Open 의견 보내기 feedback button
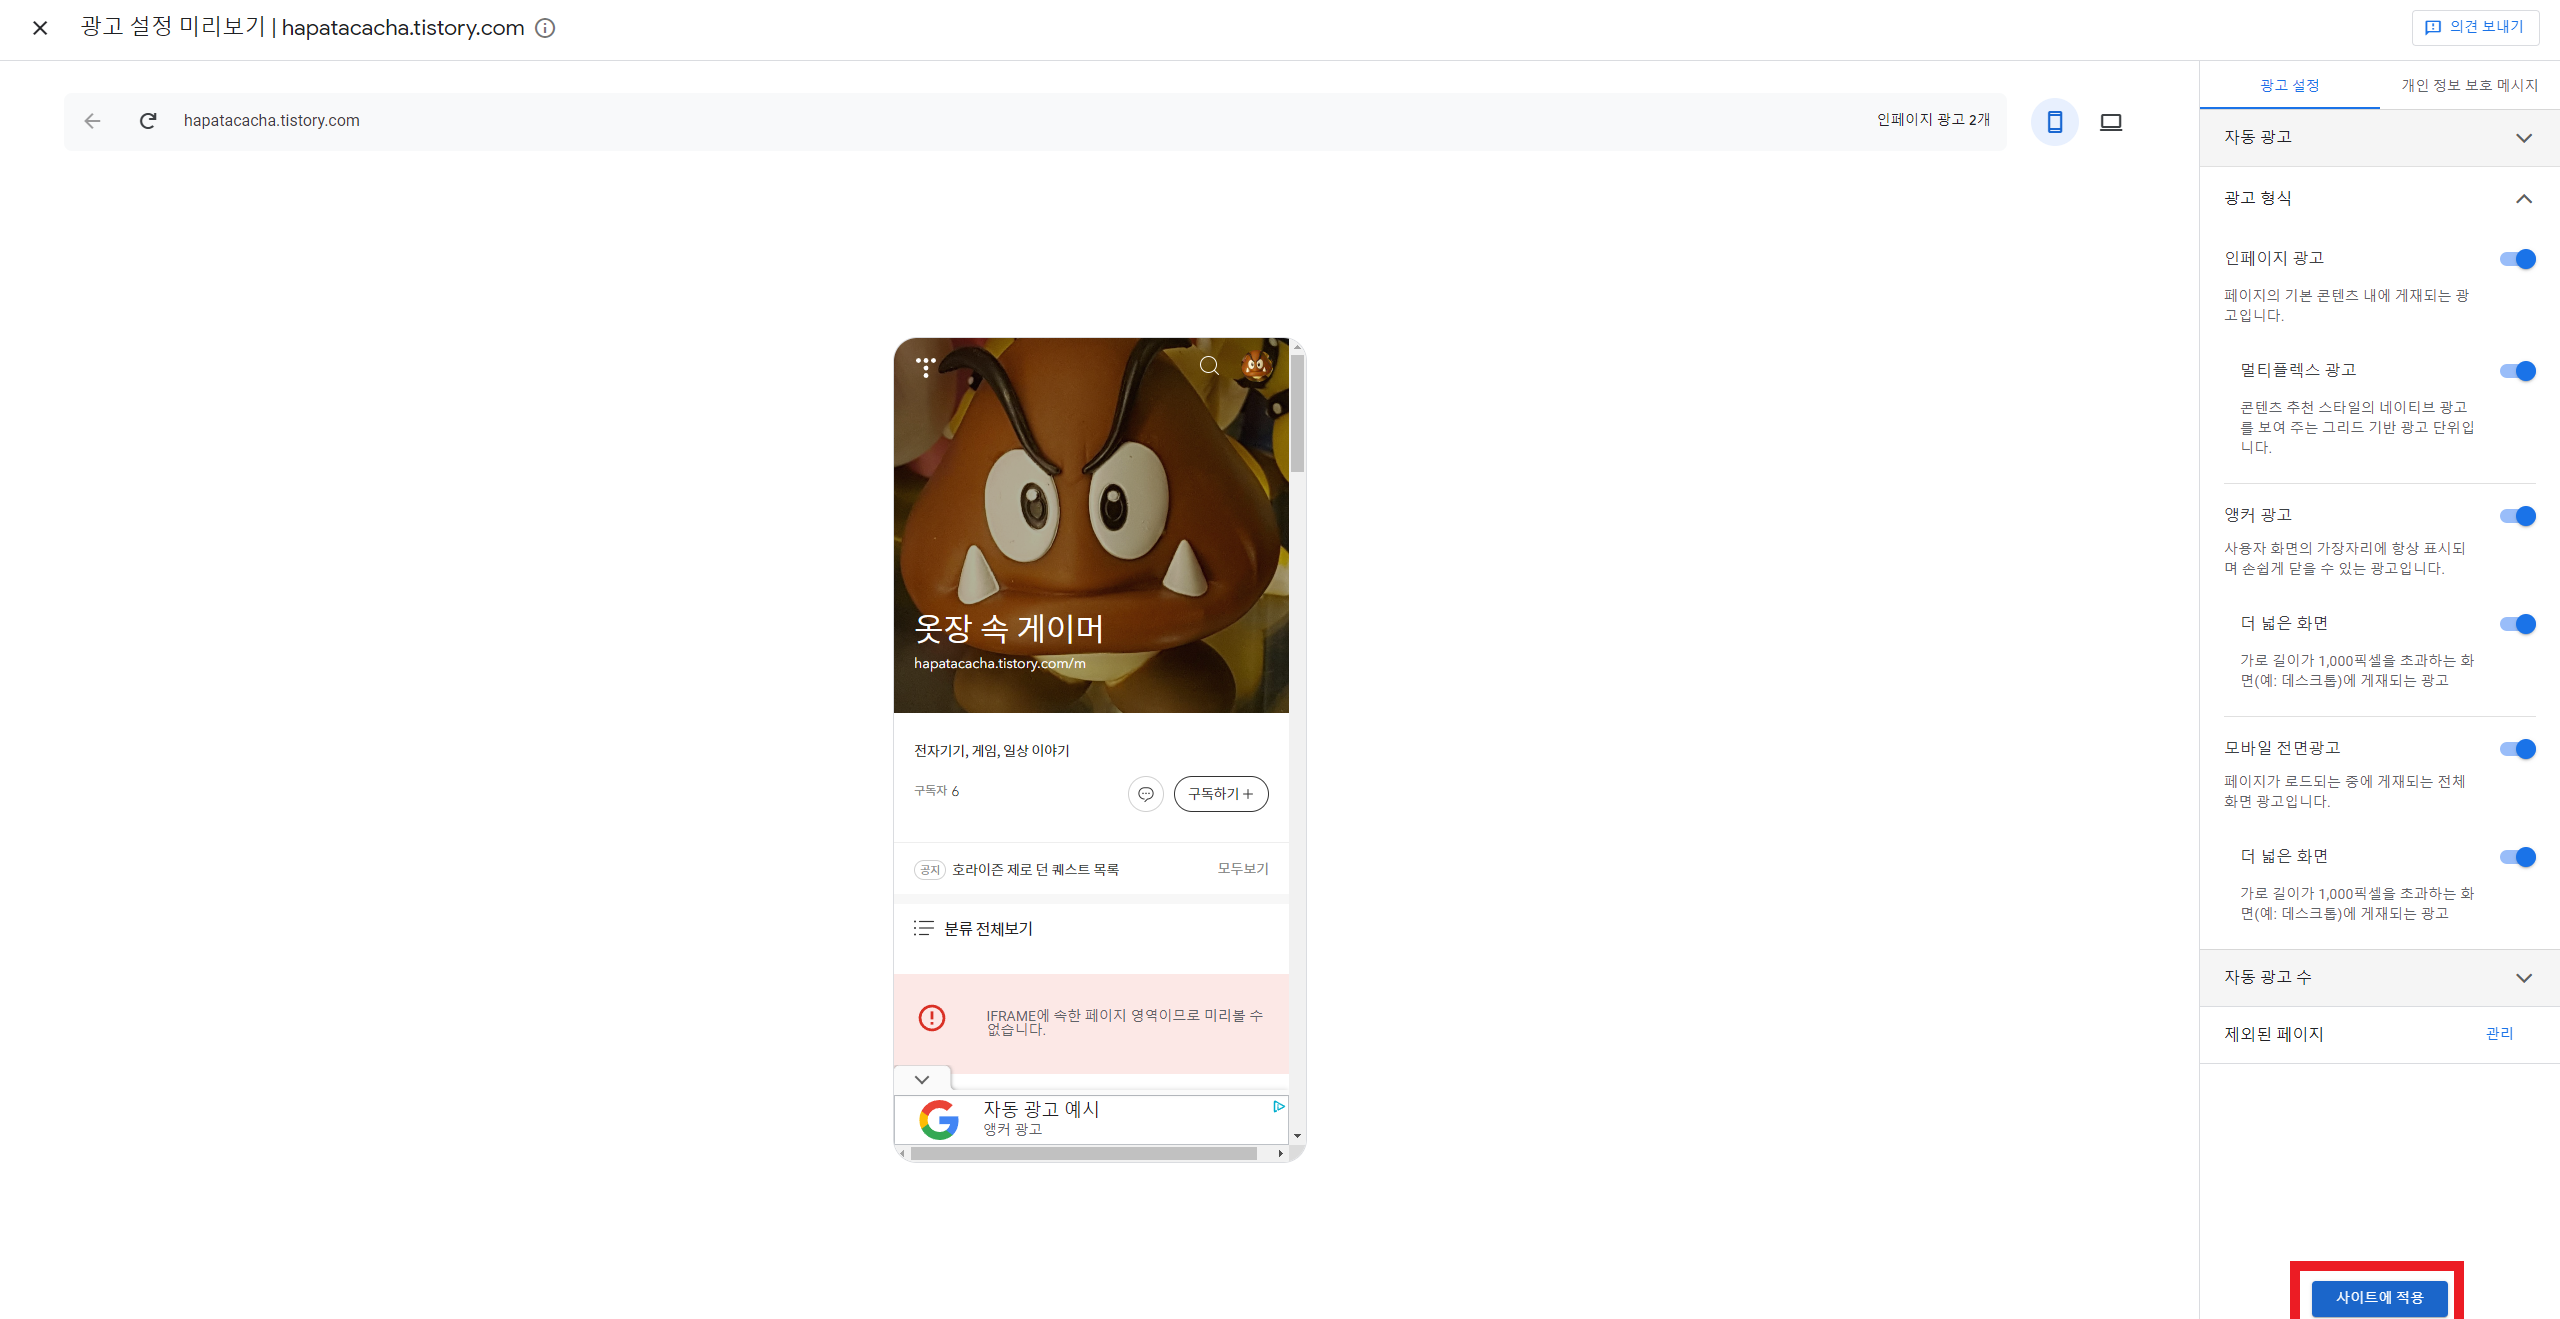2560x1319 pixels. 2475,27
